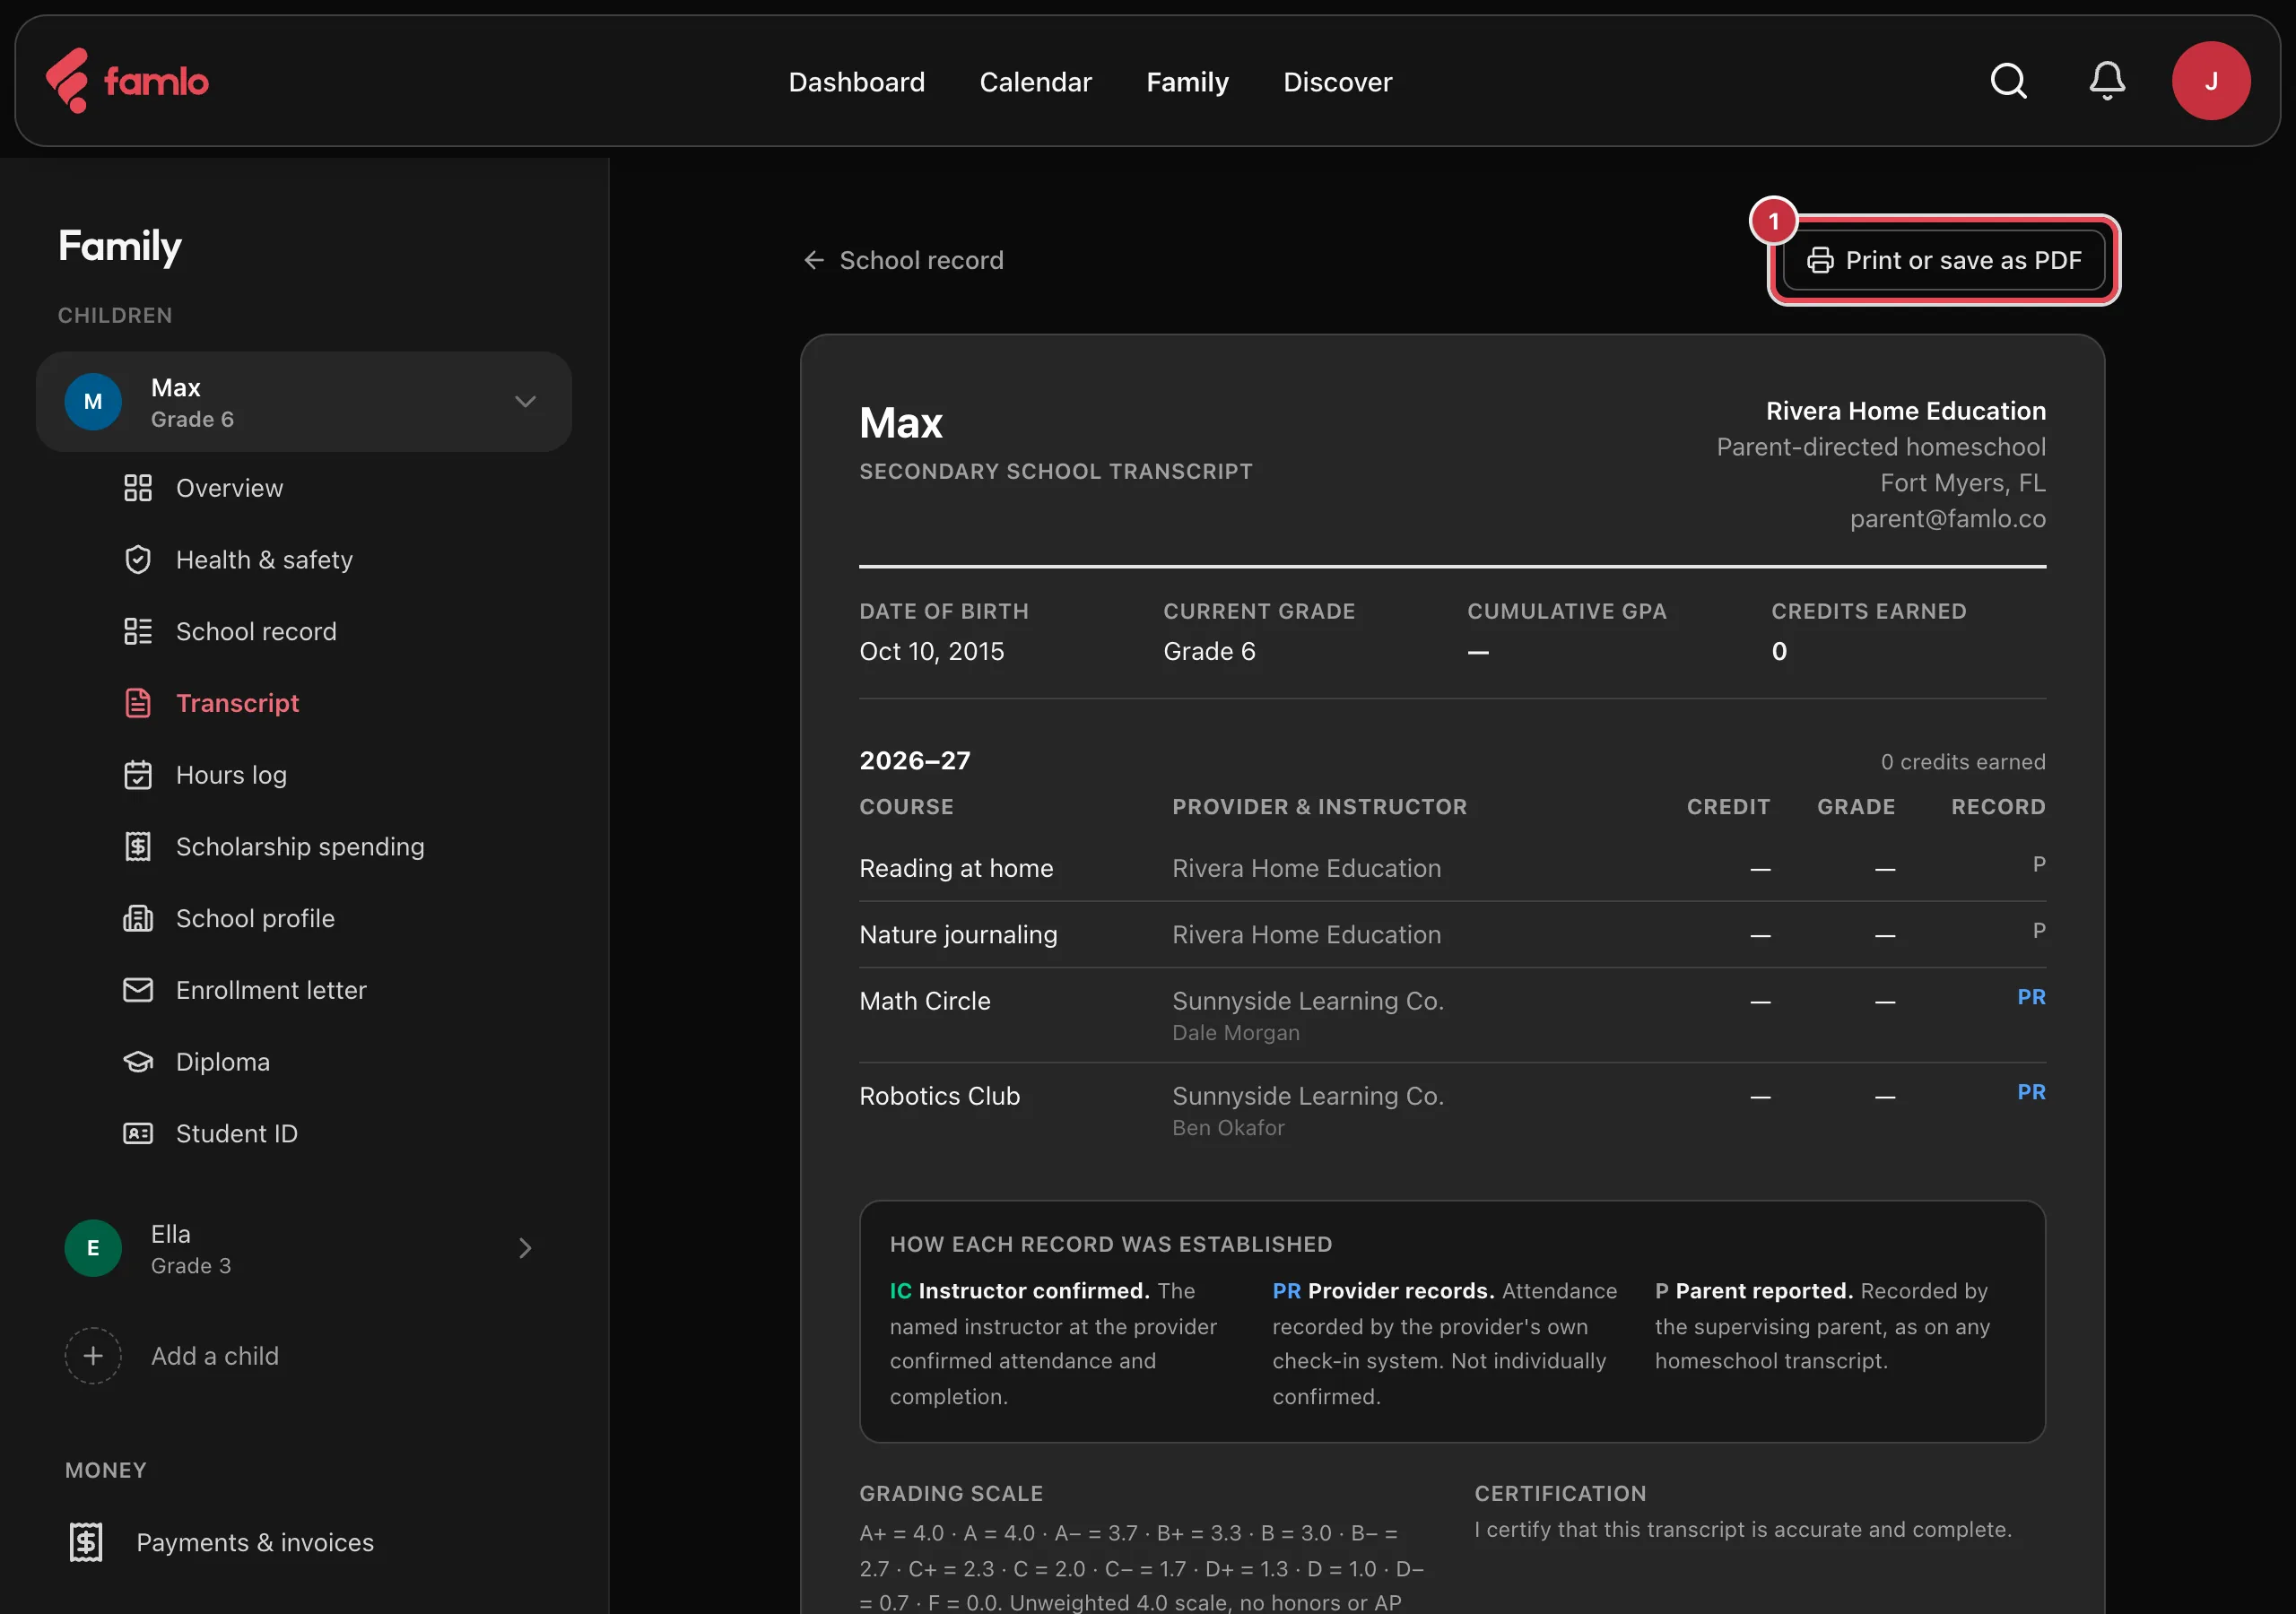This screenshot has width=2296, height=1614.
Task: Click Print or save as PDF button
Action: (x=1944, y=260)
